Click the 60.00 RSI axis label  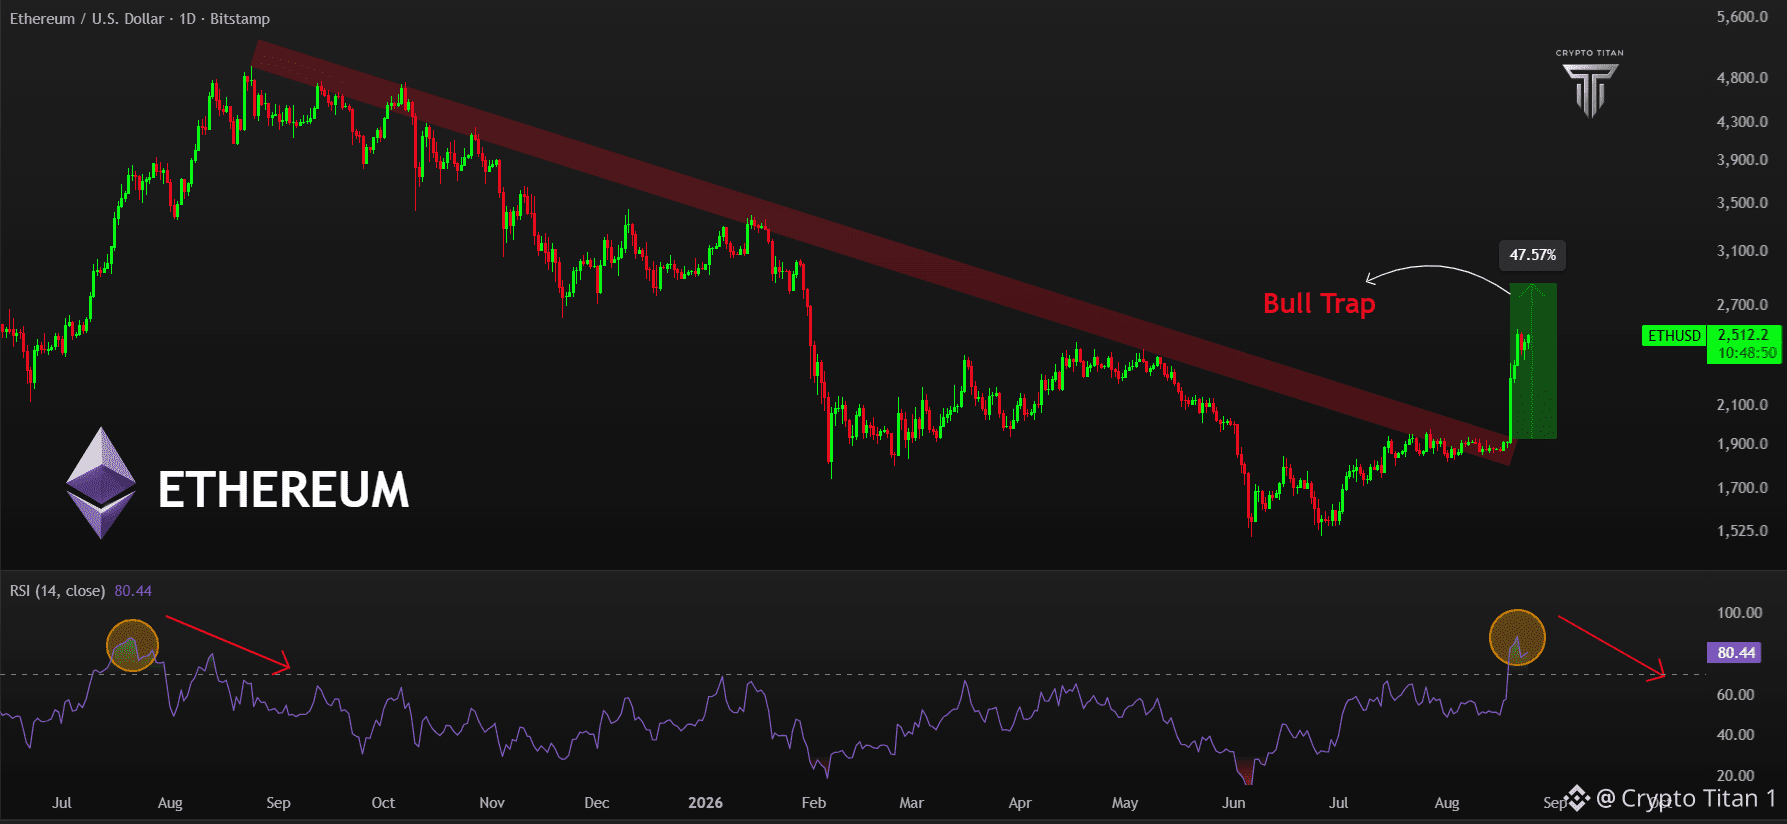coord(1735,695)
